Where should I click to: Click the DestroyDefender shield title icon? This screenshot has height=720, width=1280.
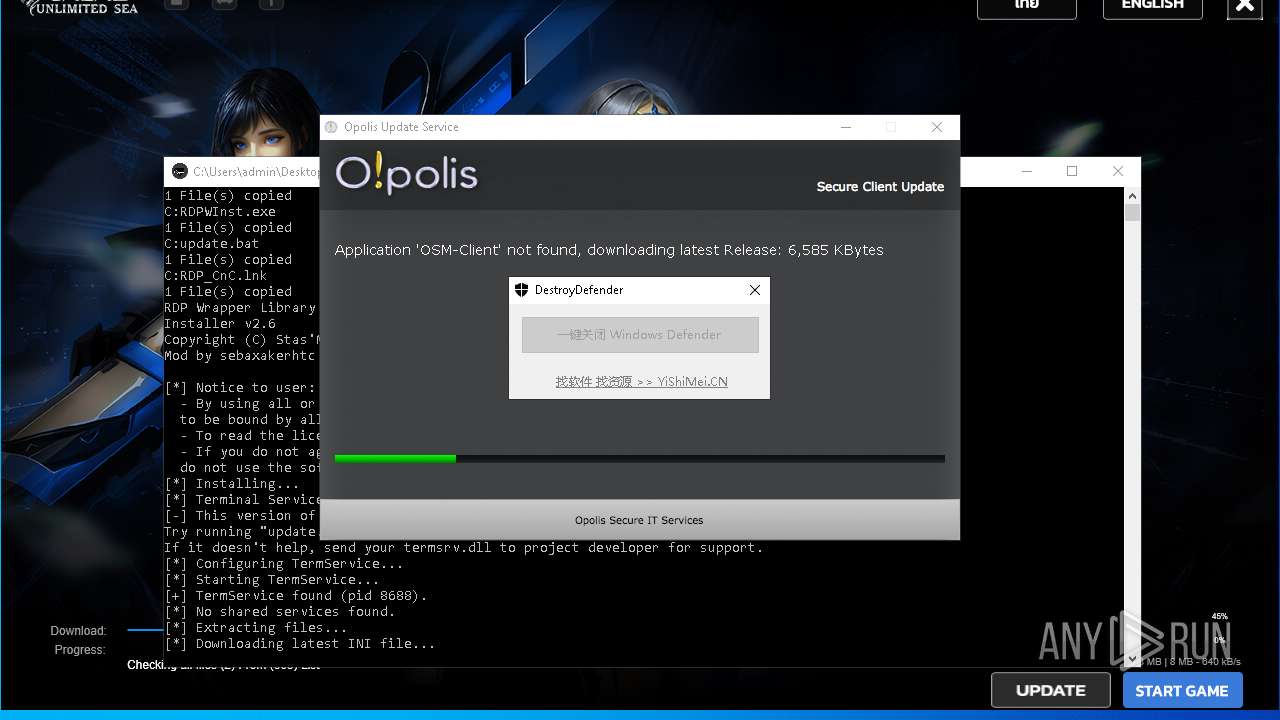pyautogui.click(x=521, y=290)
